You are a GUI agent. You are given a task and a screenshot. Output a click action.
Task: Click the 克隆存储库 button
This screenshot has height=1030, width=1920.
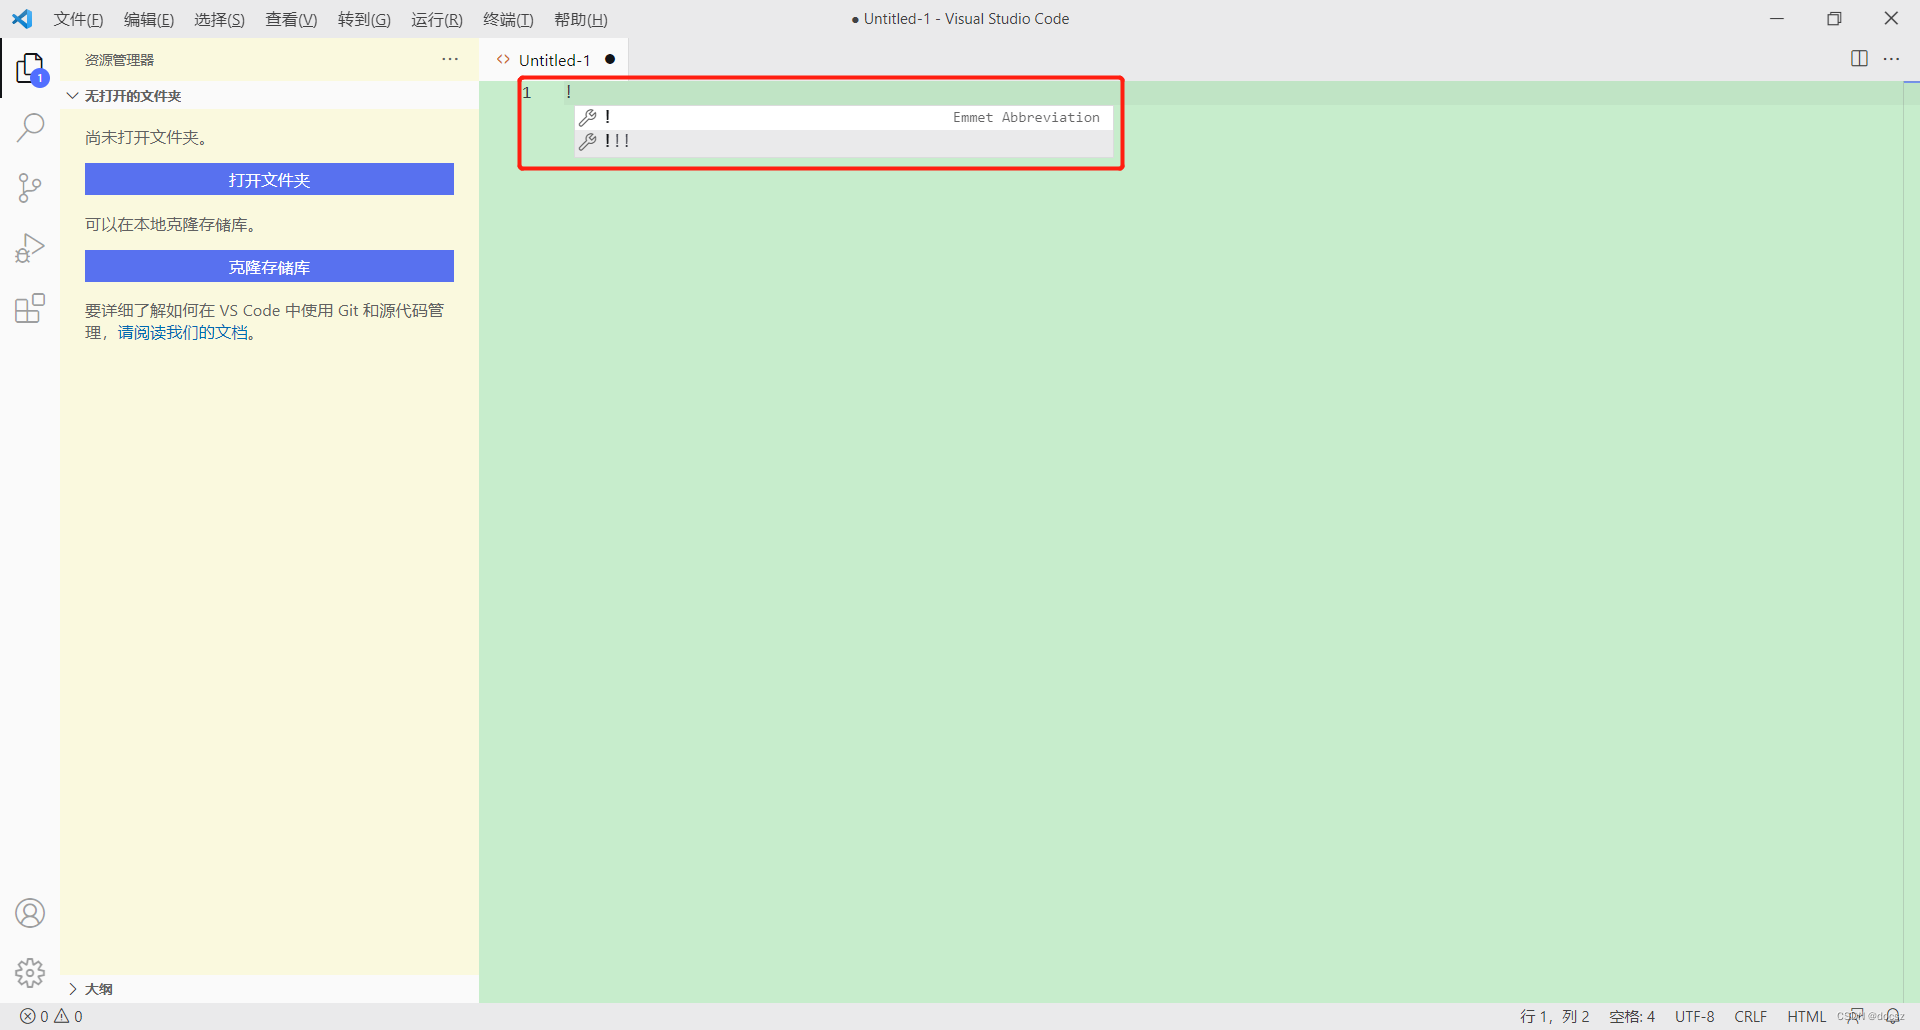pyautogui.click(x=269, y=266)
